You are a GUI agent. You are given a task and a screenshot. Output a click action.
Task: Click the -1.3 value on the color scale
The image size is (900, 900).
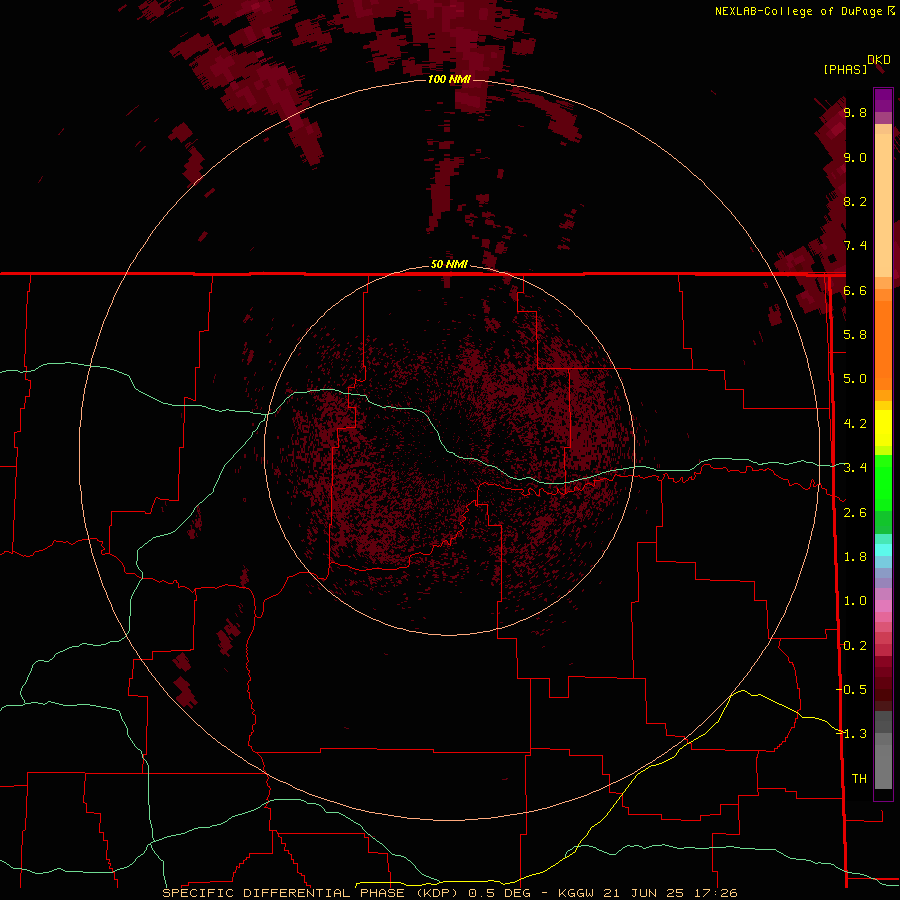pos(852,734)
